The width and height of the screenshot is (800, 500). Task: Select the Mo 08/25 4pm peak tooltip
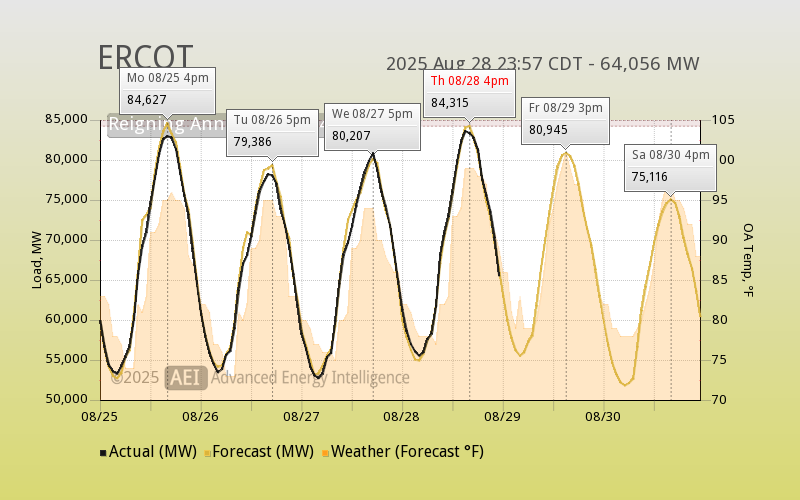(x=167, y=90)
